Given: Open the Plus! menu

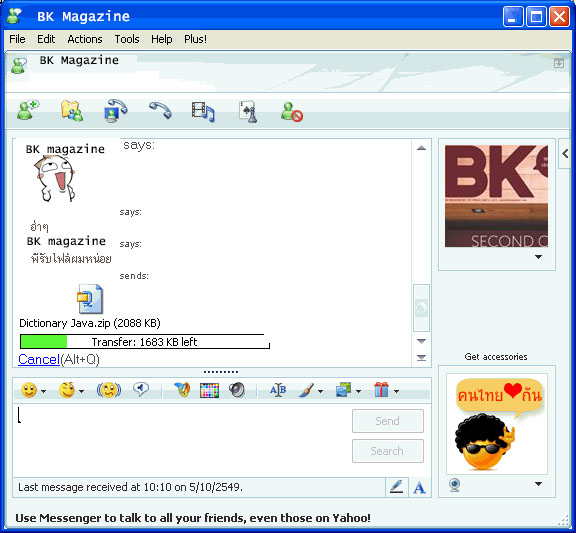Looking at the screenshot, I should [x=195, y=39].
